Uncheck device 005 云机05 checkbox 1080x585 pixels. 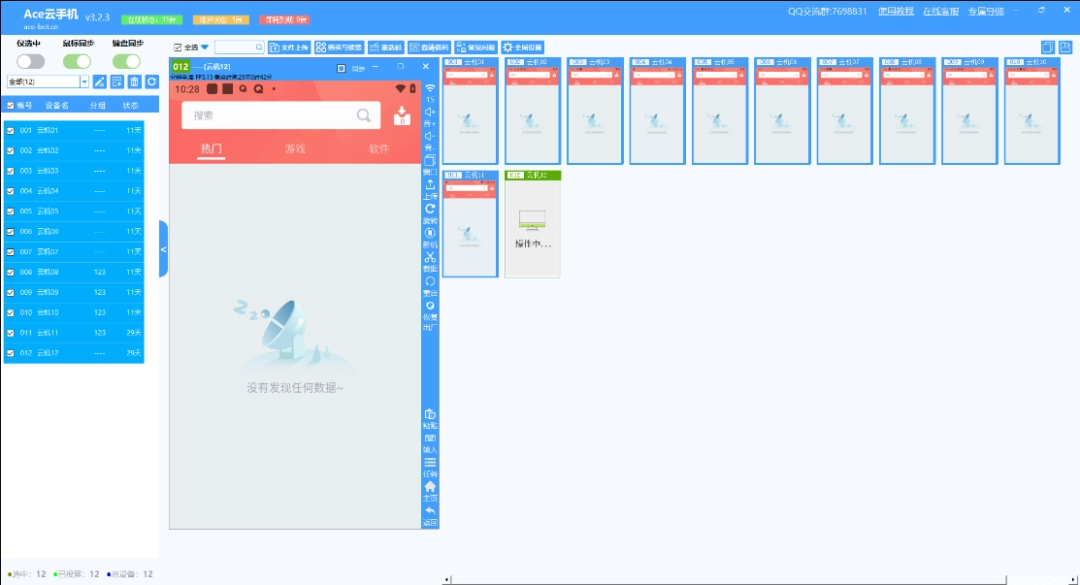click(10, 211)
